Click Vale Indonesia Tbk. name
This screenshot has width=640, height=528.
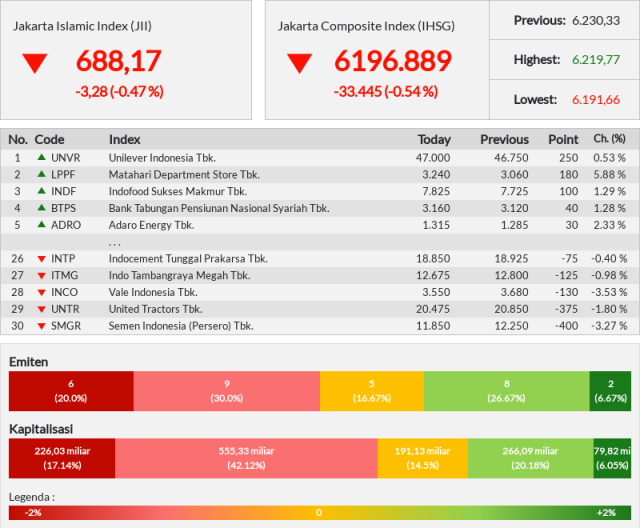click(x=153, y=292)
